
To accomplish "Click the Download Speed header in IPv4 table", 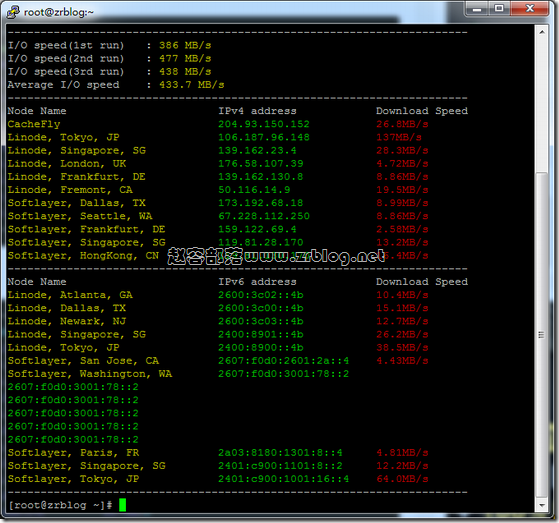I will coord(422,111).
